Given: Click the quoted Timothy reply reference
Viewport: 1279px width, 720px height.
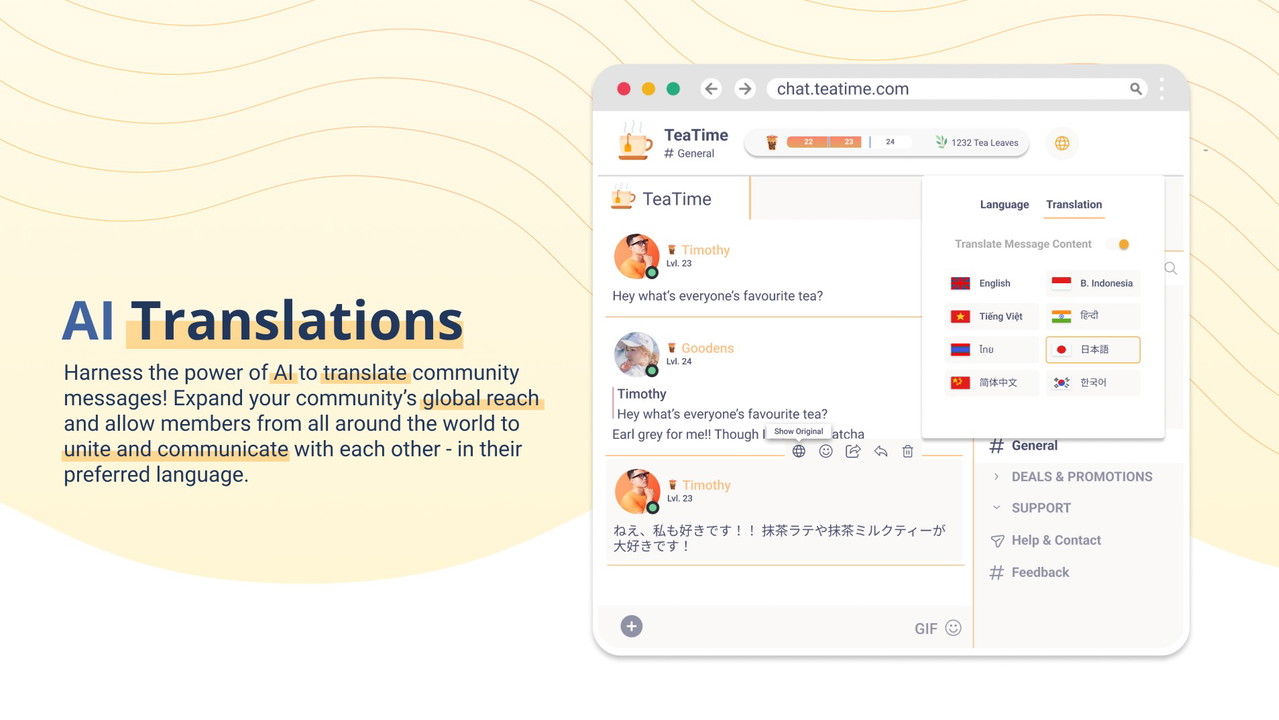Looking at the screenshot, I should (x=720, y=404).
